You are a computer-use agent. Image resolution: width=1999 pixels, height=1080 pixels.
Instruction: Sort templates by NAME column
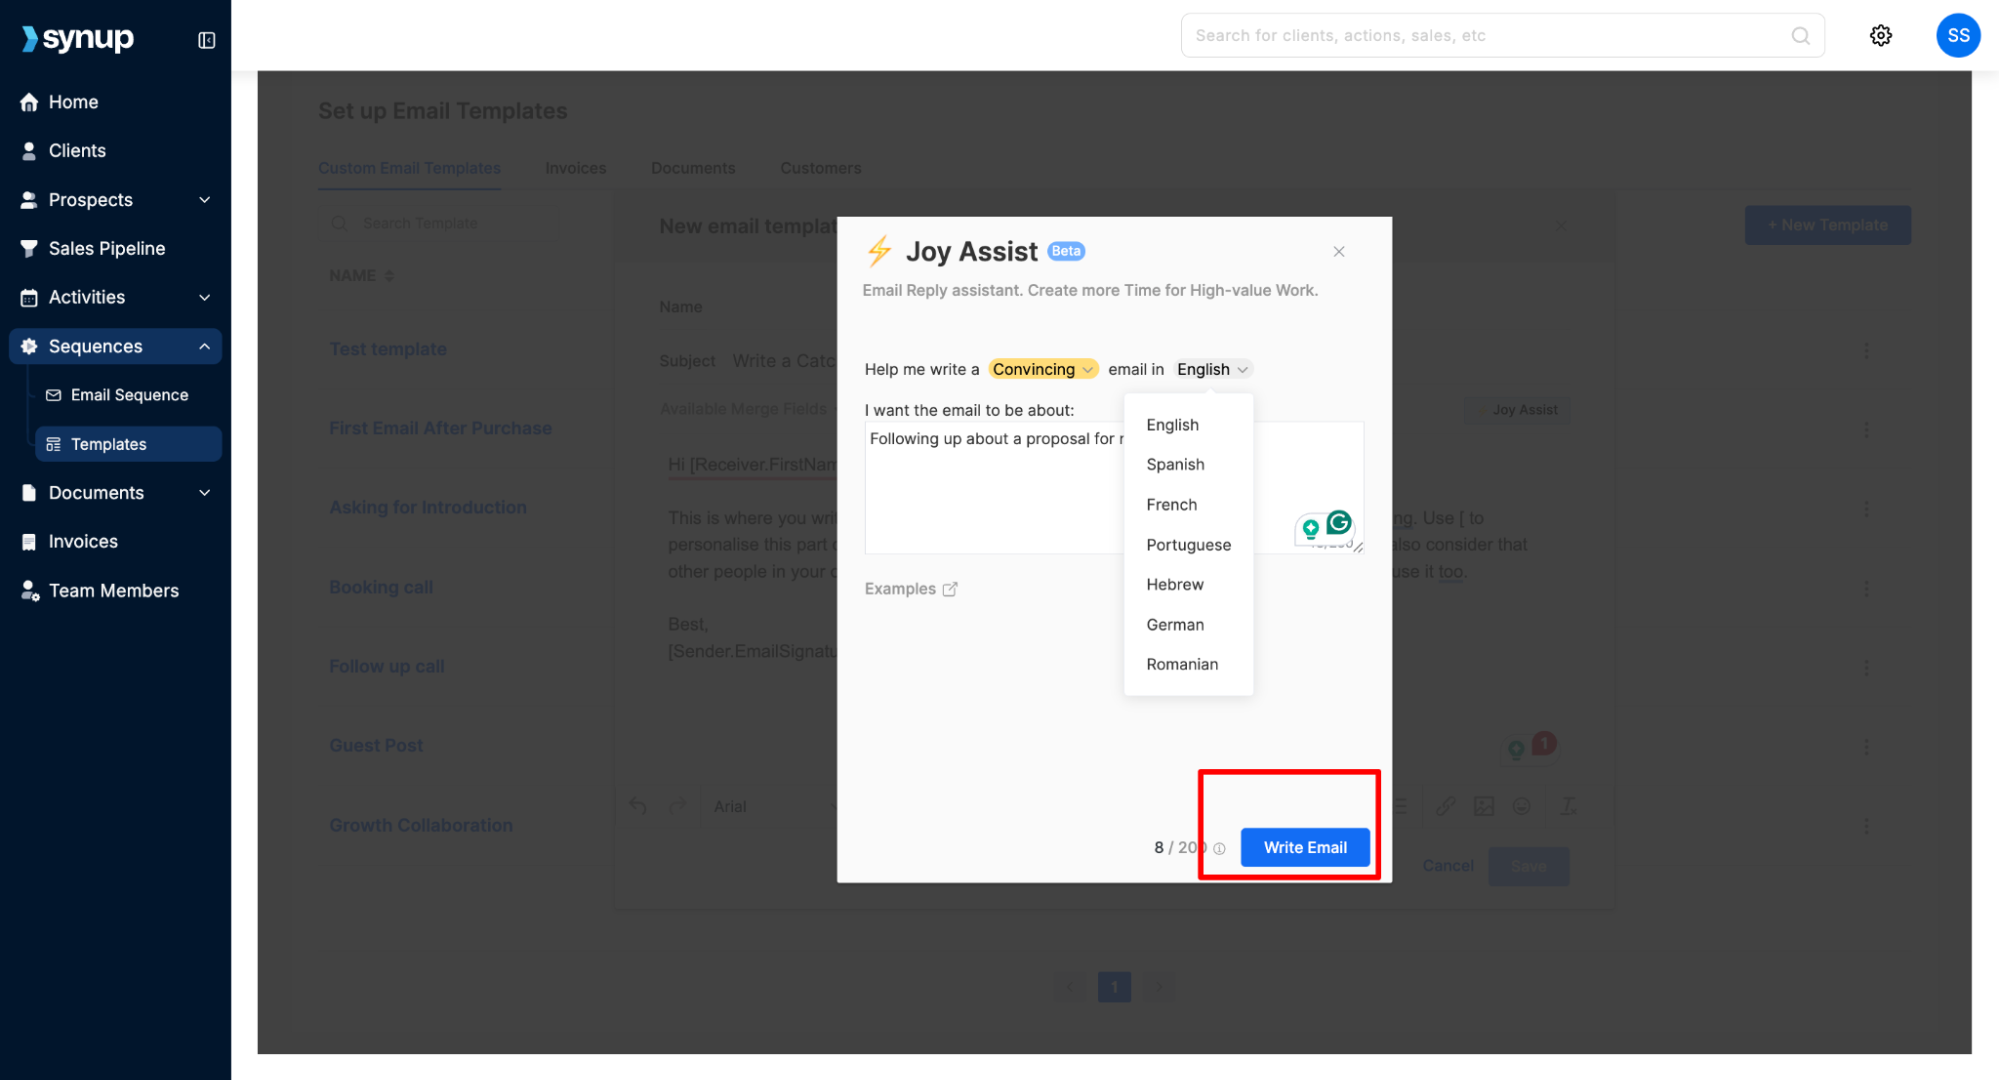coord(361,276)
